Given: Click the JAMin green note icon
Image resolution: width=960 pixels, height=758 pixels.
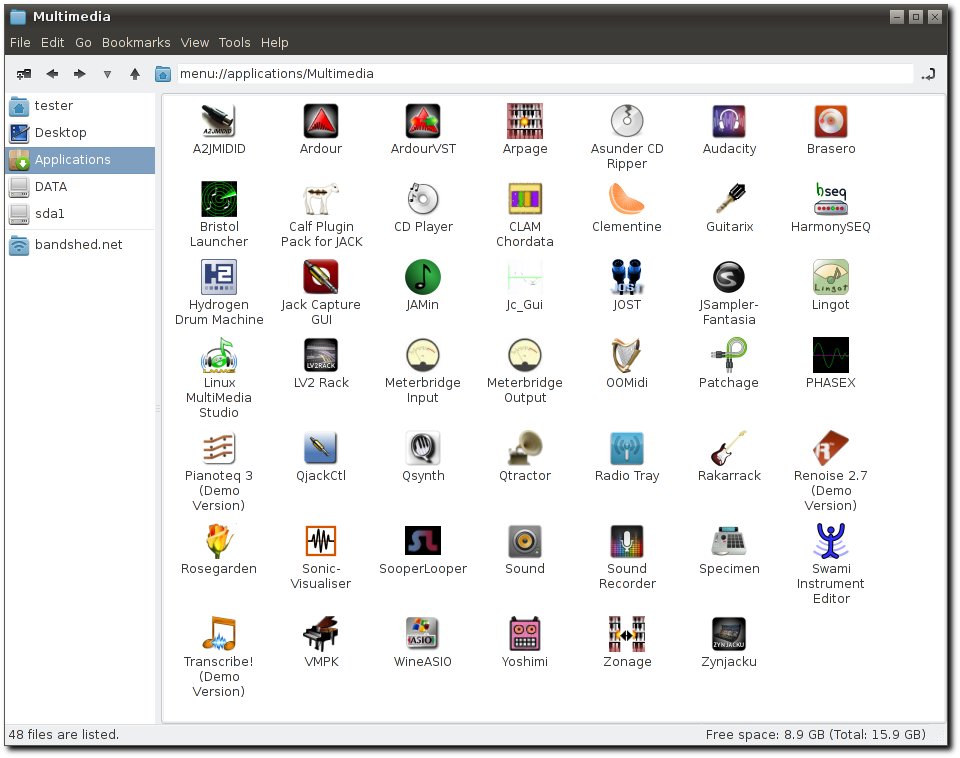Looking at the screenshot, I should [x=423, y=277].
